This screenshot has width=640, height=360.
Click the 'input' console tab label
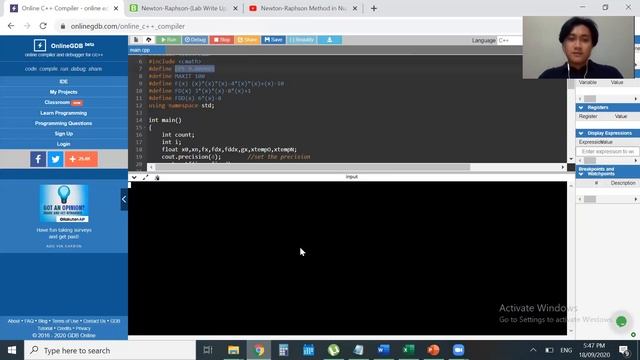[351, 177]
